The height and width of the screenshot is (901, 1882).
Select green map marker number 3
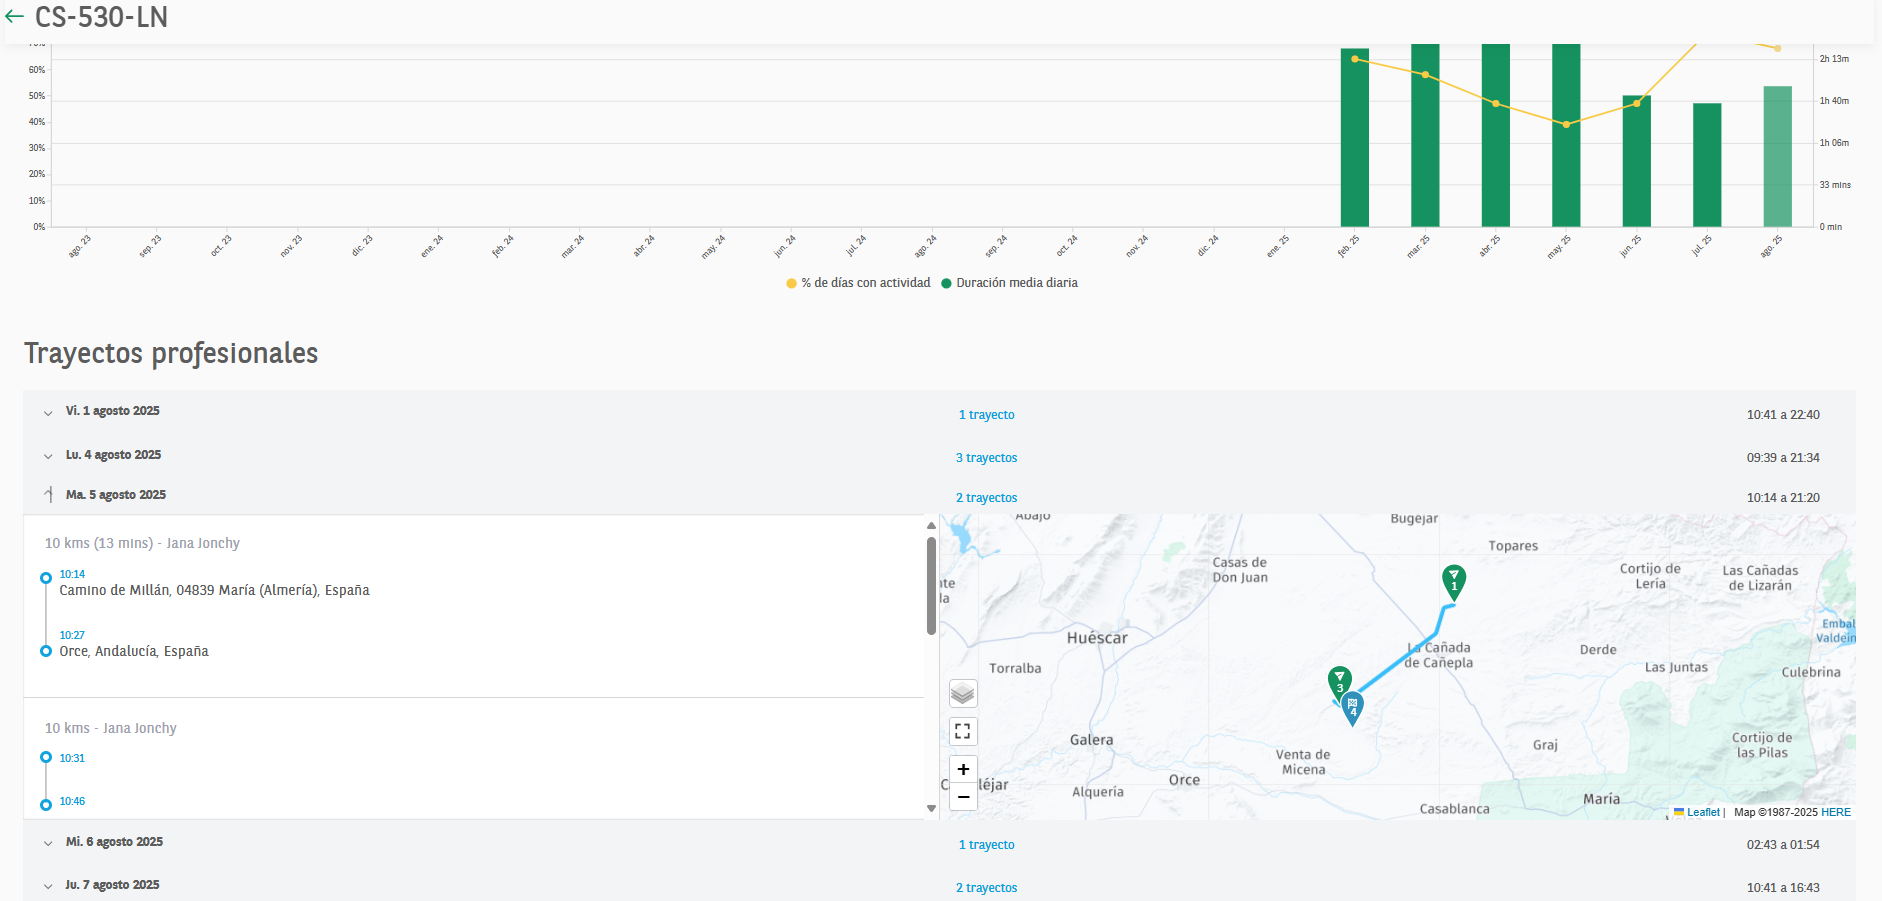click(x=1339, y=683)
